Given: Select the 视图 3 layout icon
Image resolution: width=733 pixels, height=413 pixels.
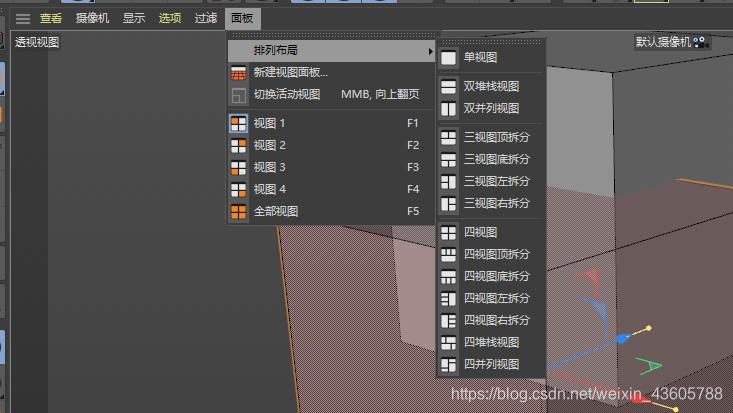Looking at the screenshot, I should tap(238, 168).
